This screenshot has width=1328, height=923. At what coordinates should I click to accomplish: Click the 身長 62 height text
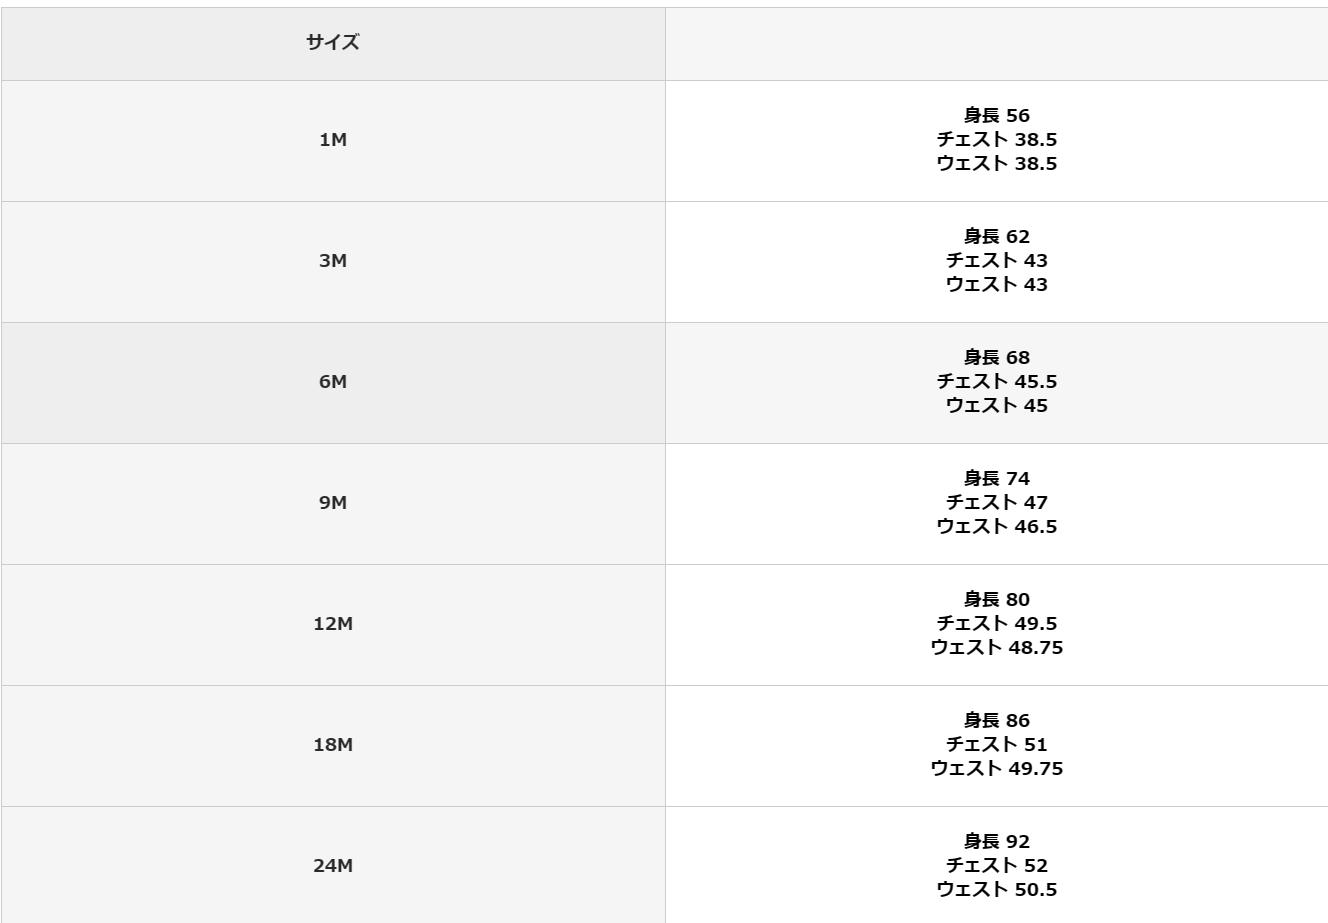(996, 237)
